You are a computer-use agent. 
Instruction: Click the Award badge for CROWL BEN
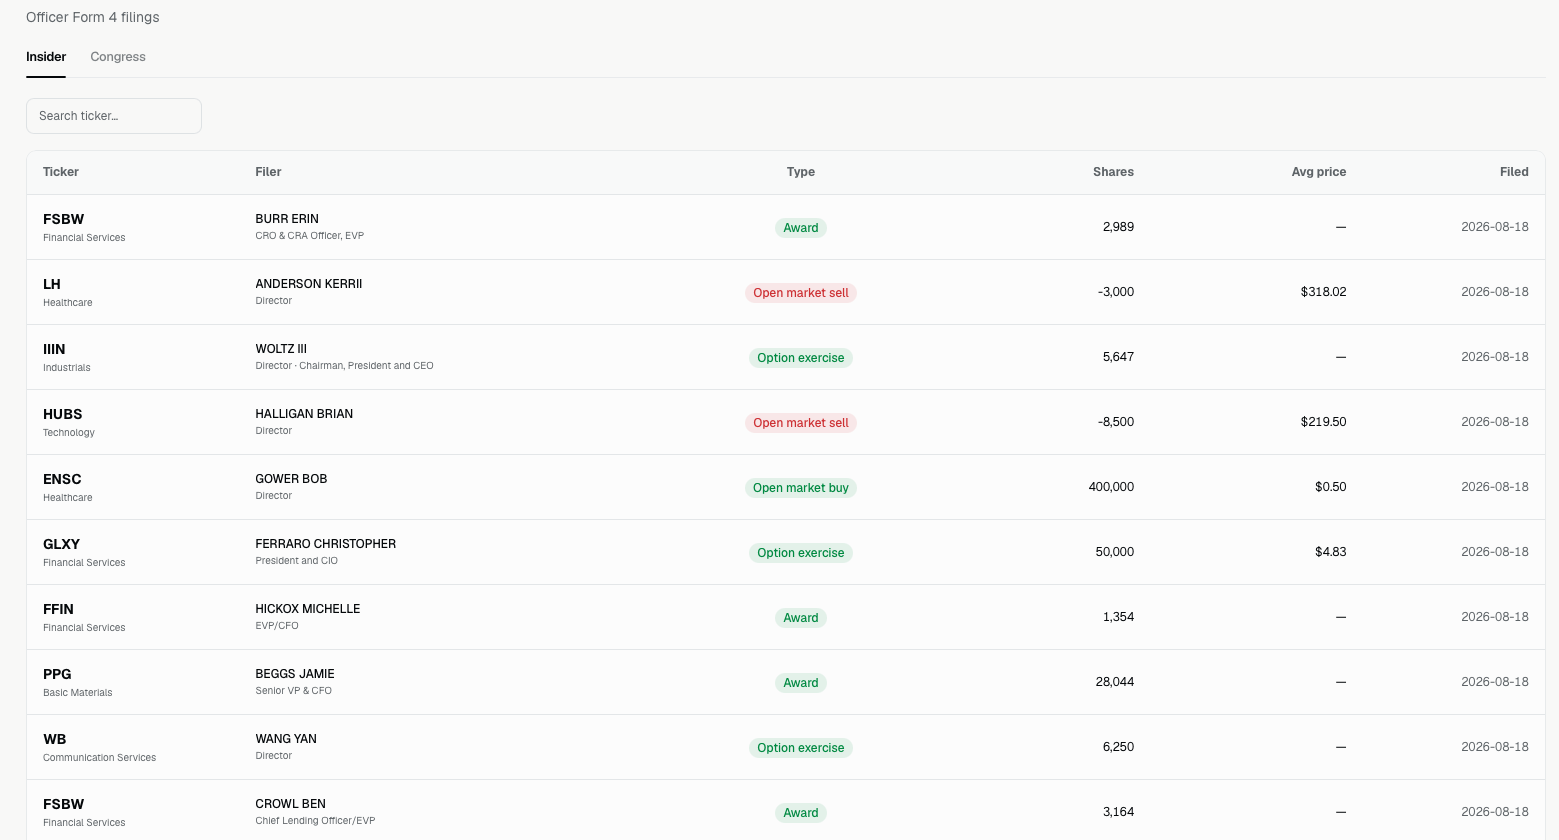click(801, 813)
